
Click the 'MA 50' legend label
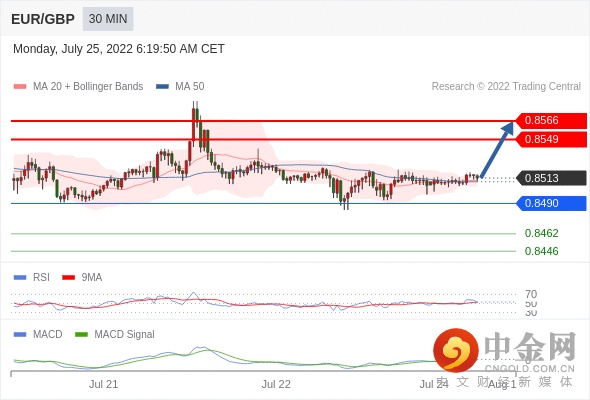190,87
